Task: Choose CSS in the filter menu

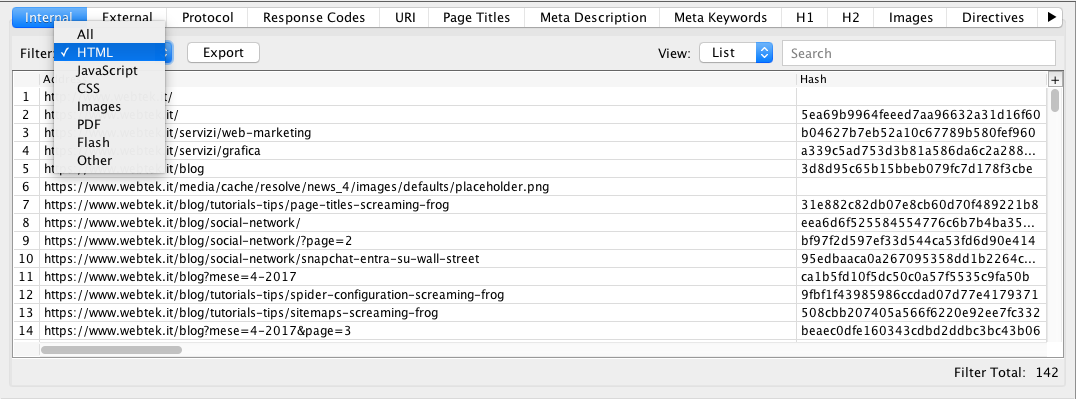Action: tap(110, 88)
